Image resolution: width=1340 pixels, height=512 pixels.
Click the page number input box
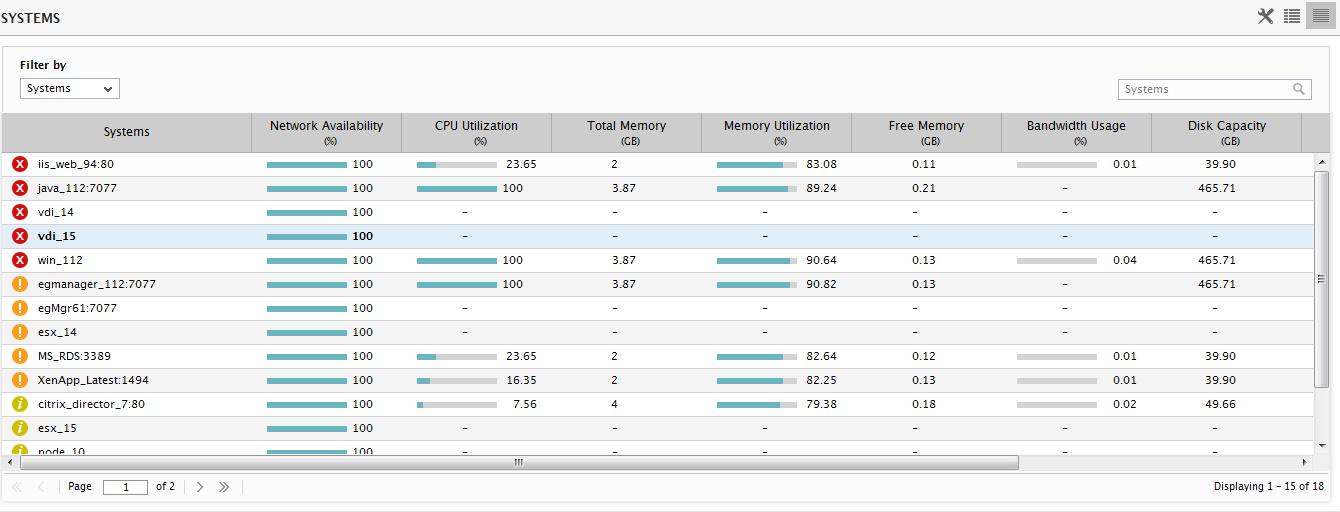tap(125, 487)
